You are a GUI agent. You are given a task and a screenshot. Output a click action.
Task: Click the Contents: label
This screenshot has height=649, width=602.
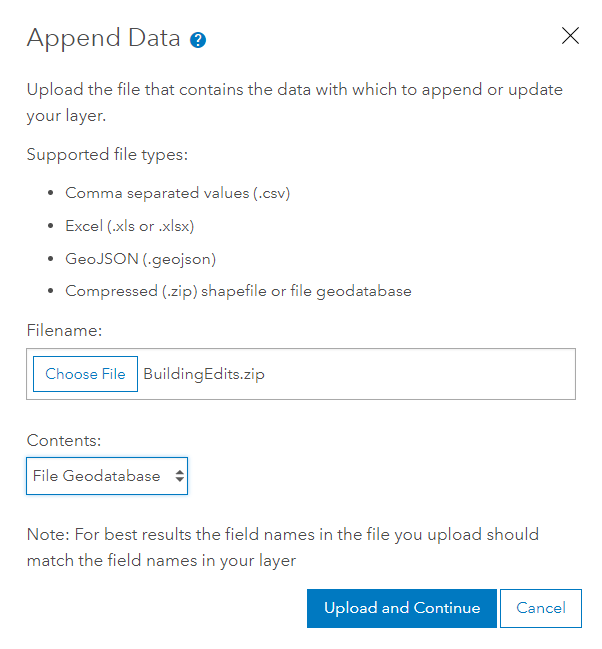tap(63, 440)
